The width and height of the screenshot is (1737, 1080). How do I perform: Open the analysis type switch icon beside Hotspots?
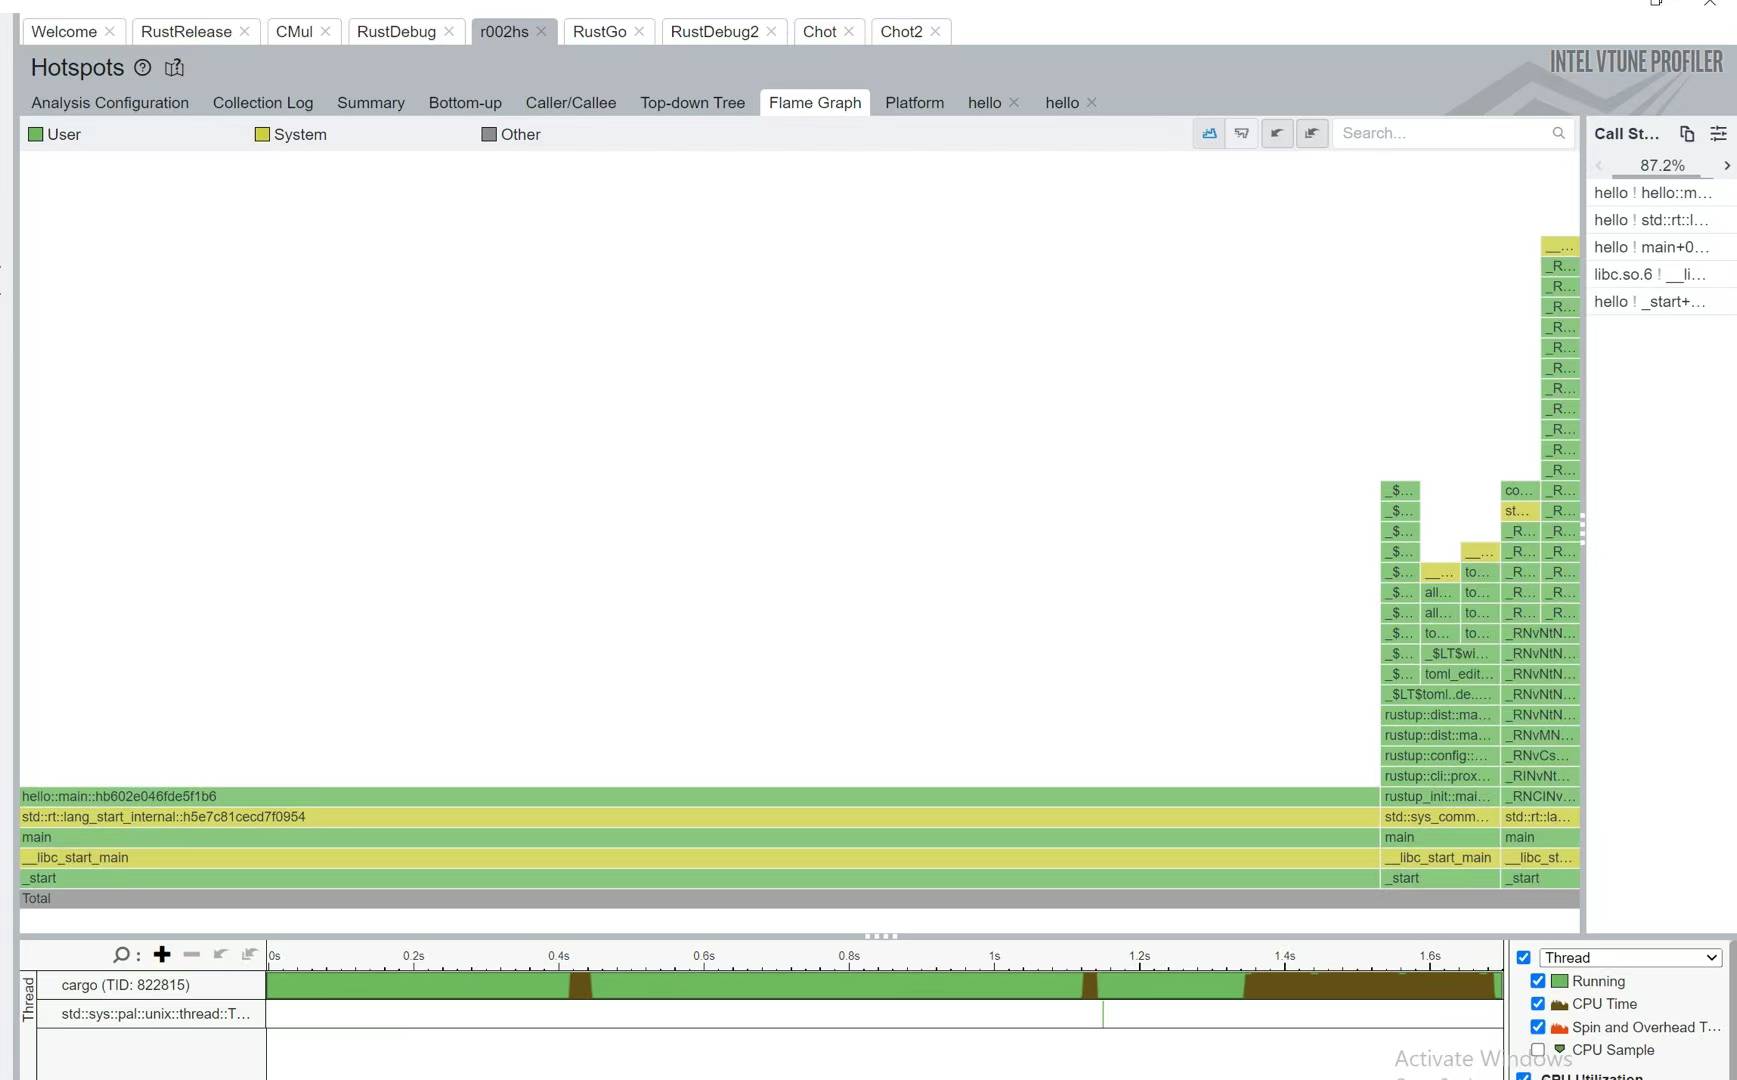[x=174, y=68]
